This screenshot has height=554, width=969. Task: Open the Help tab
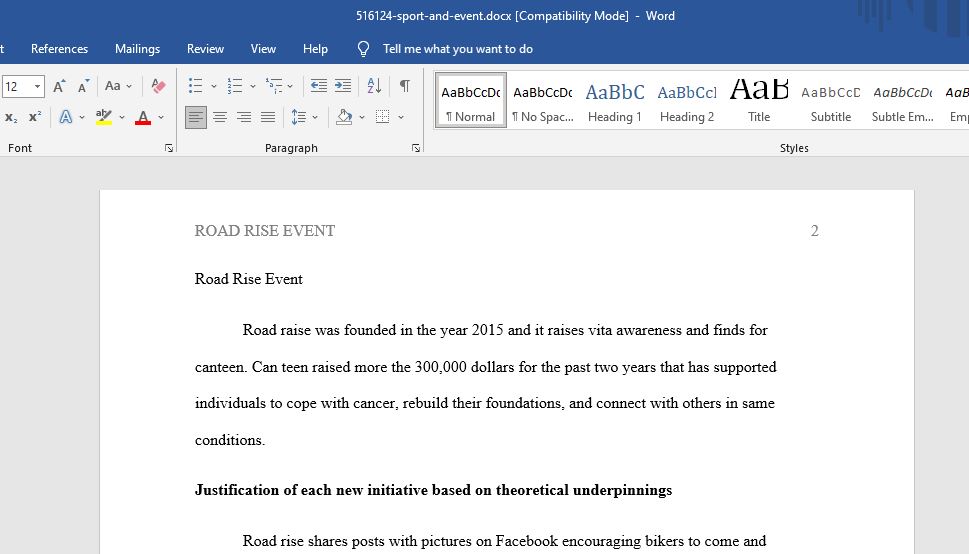pos(315,49)
